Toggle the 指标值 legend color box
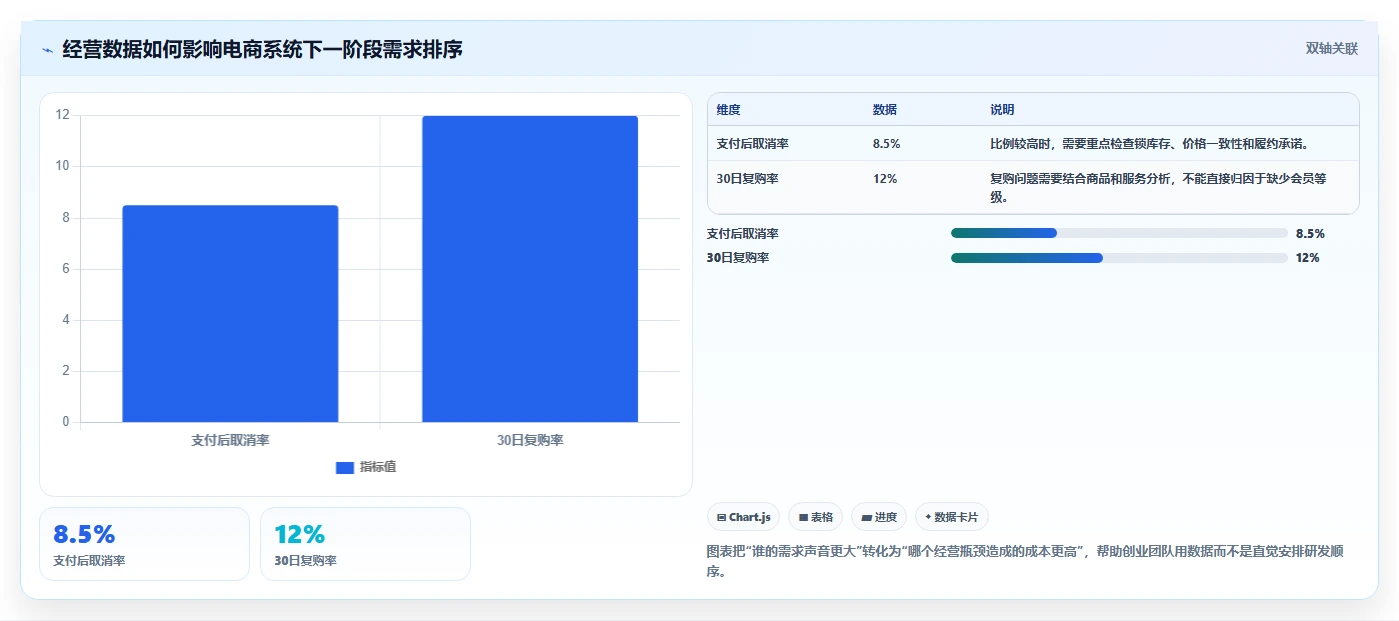 [x=345, y=467]
